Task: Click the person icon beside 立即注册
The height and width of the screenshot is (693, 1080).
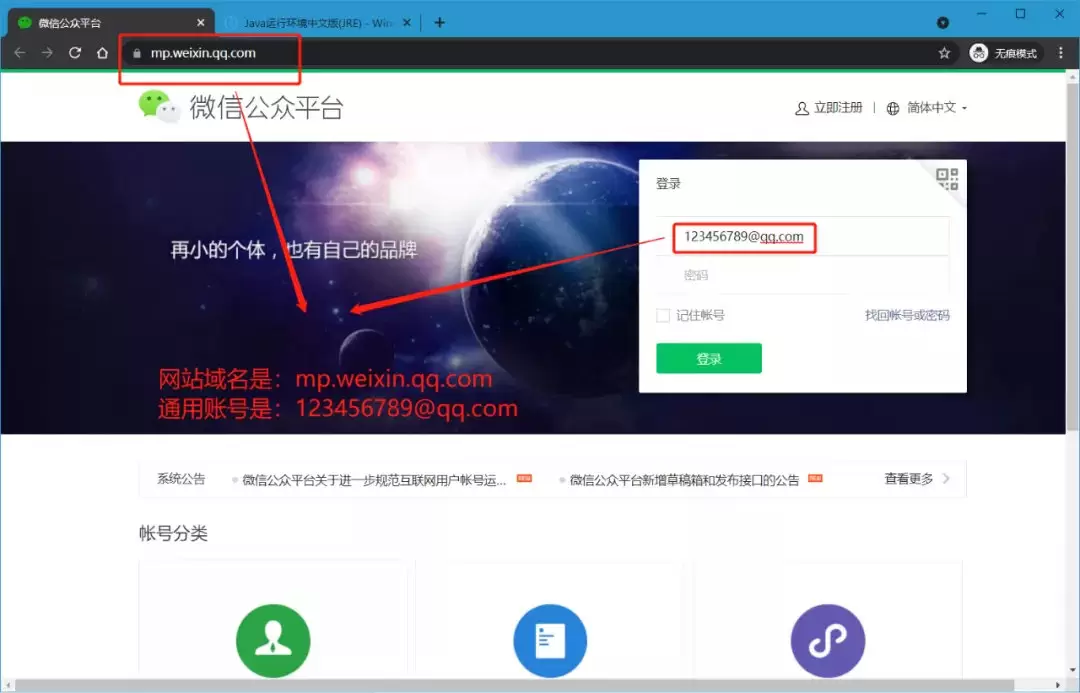Action: click(x=802, y=108)
